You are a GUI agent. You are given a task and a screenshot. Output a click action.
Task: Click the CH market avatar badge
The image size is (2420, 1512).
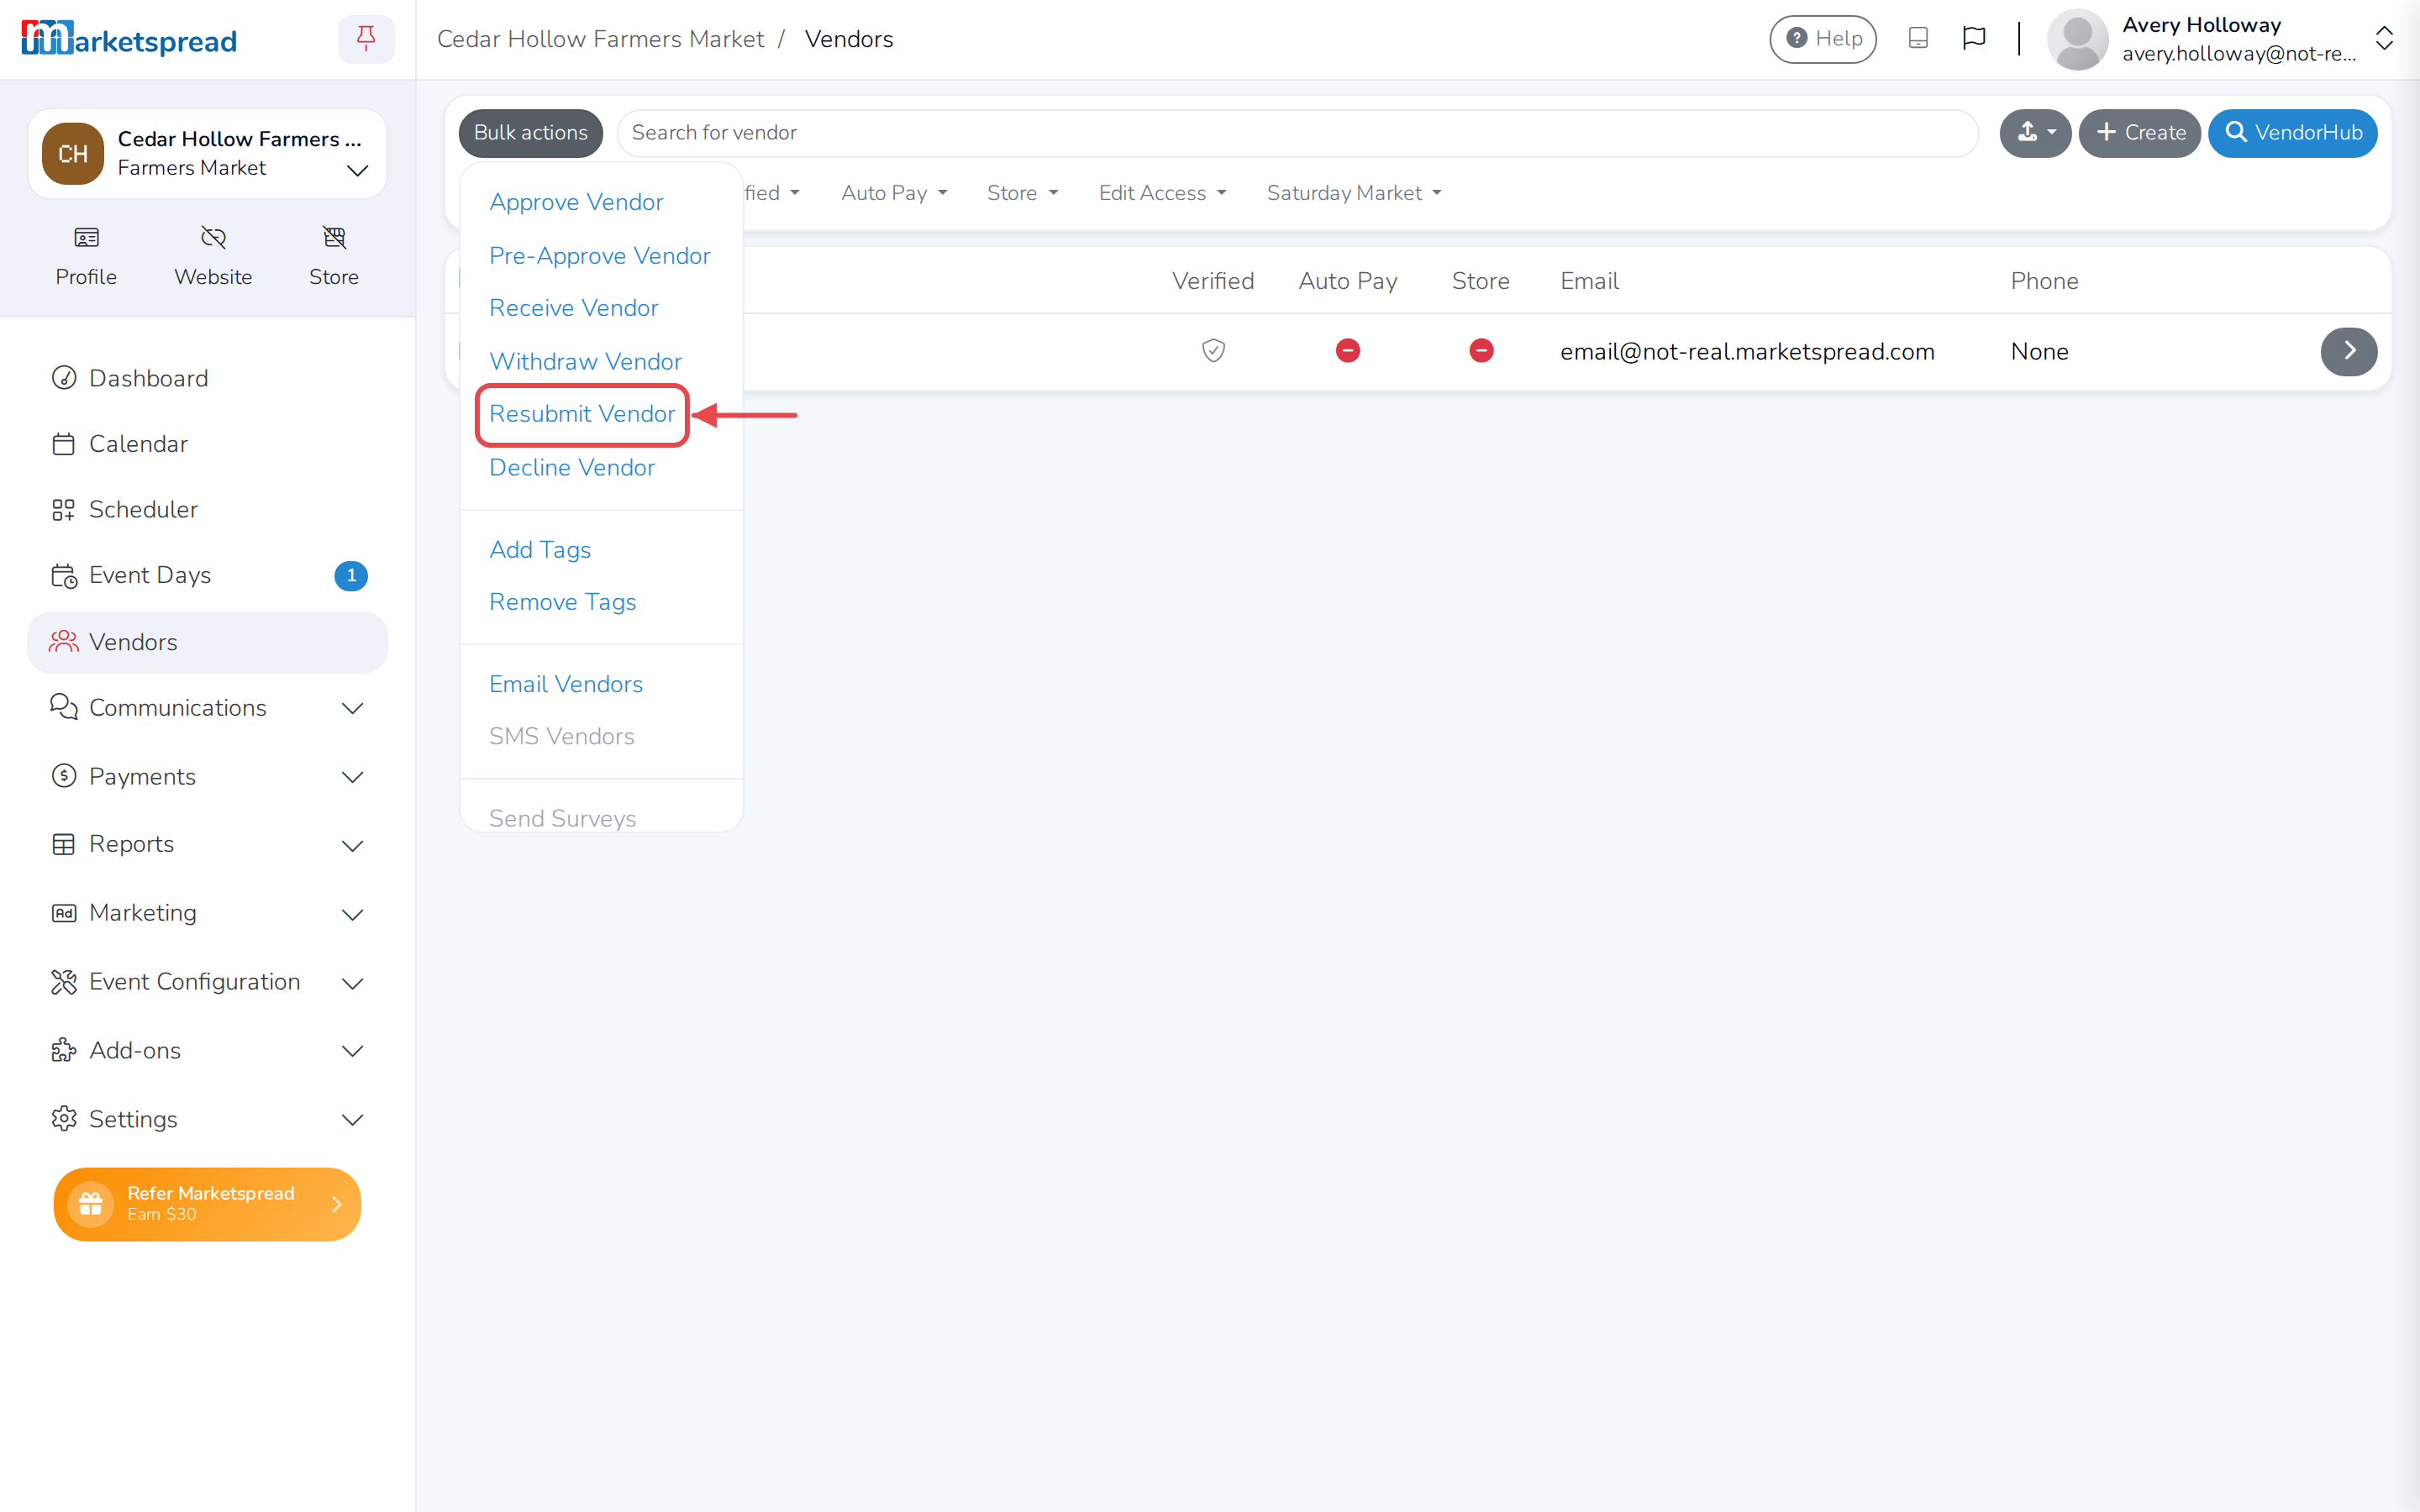pyautogui.click(x=73, y=154)
